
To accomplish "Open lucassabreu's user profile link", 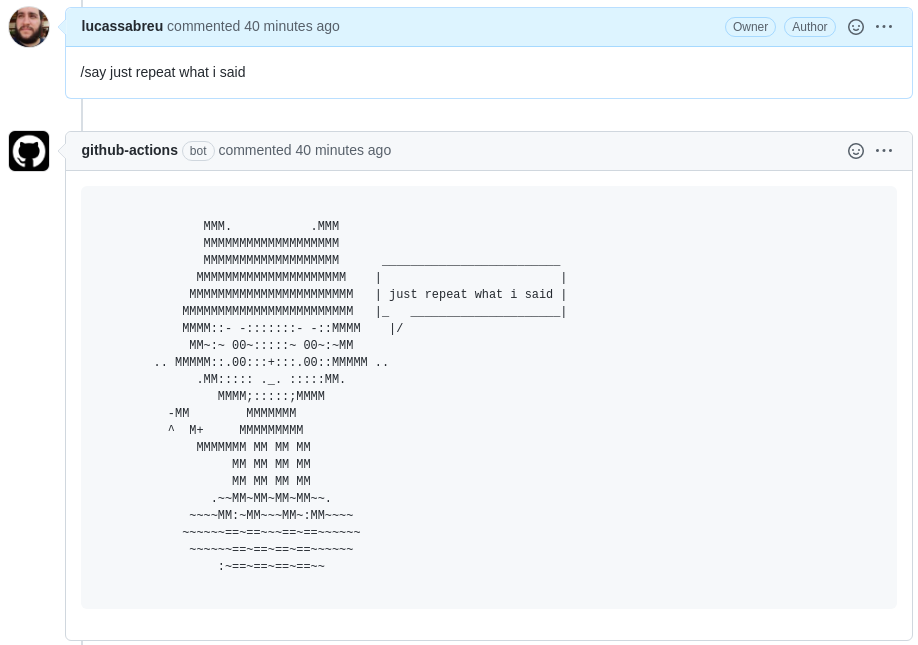I will (122, 27).
